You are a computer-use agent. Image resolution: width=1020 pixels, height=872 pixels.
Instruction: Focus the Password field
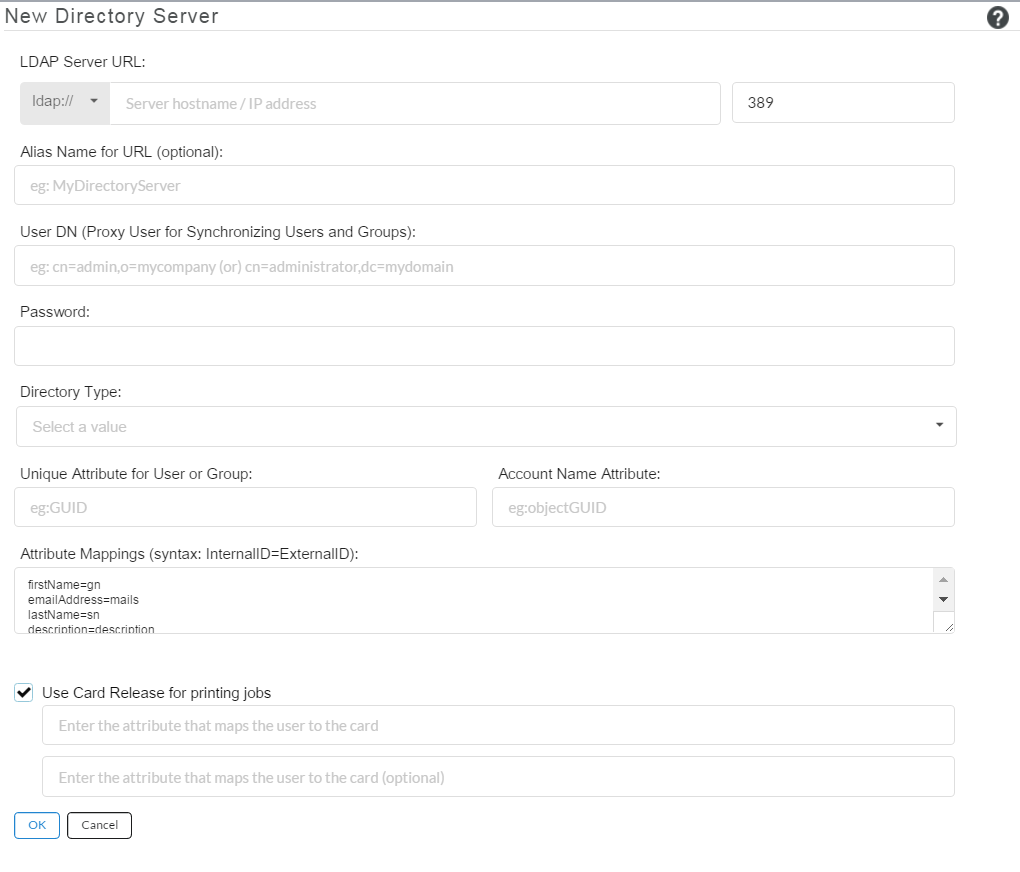point(484,346)
